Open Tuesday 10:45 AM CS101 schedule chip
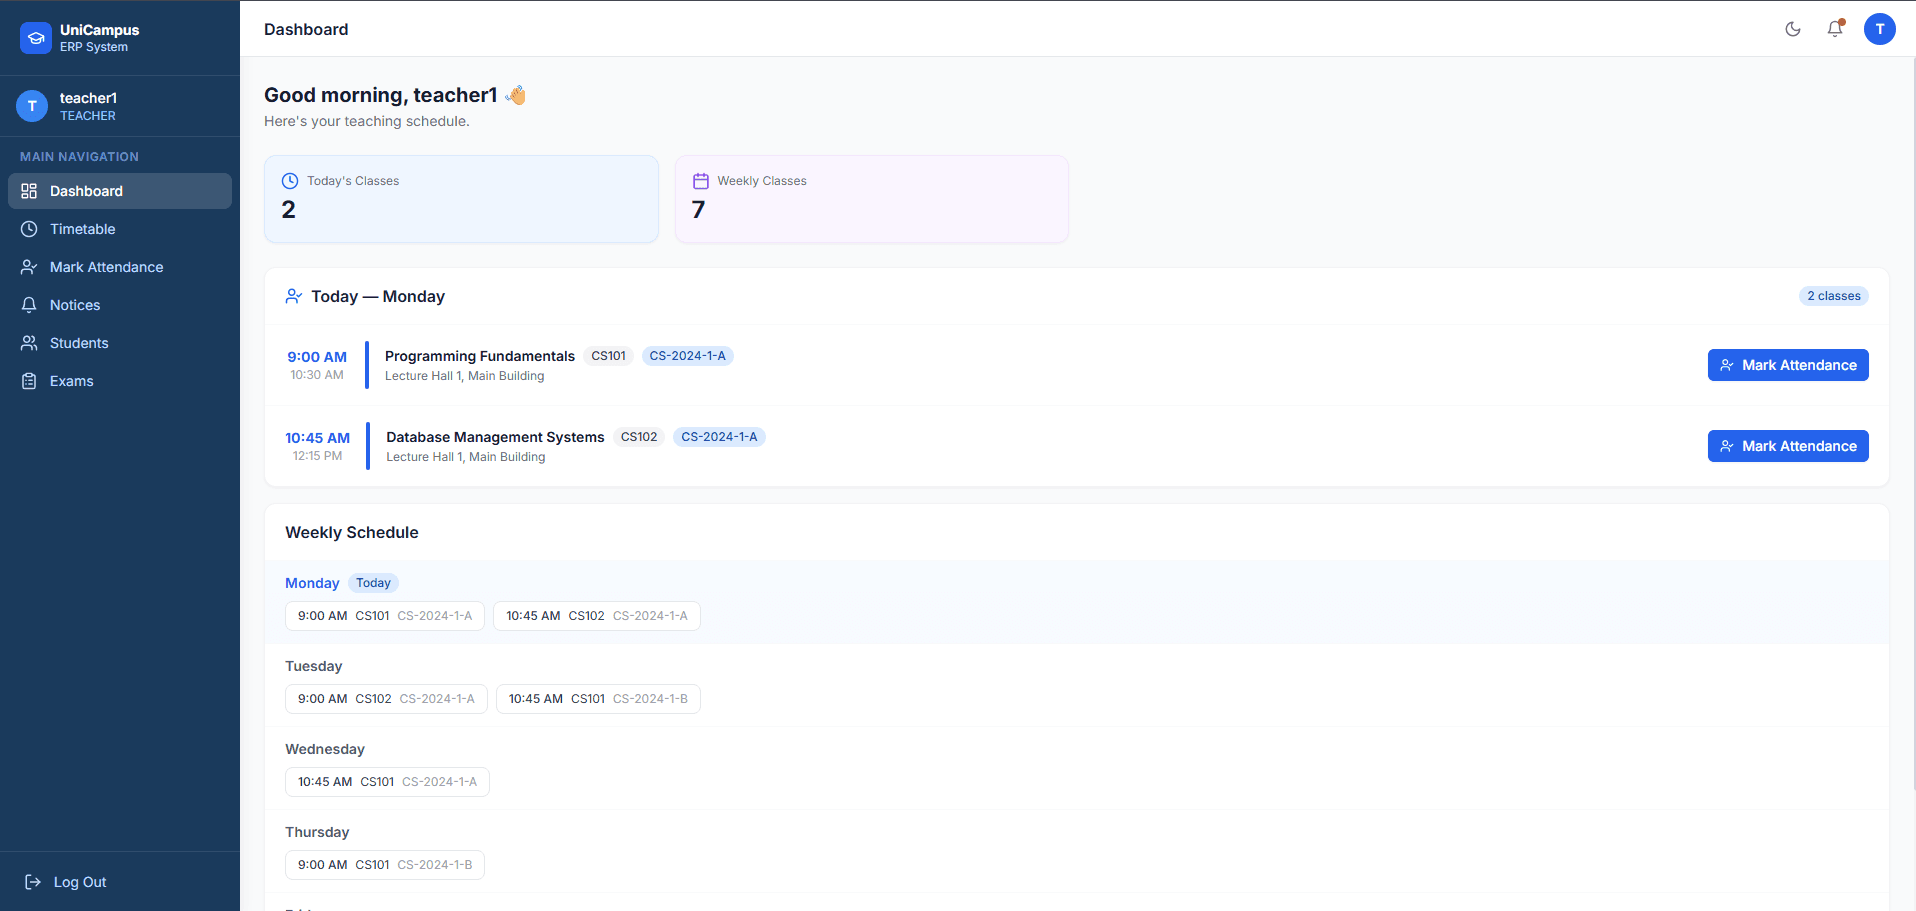The image size is (1916, 911). point(598,699)
